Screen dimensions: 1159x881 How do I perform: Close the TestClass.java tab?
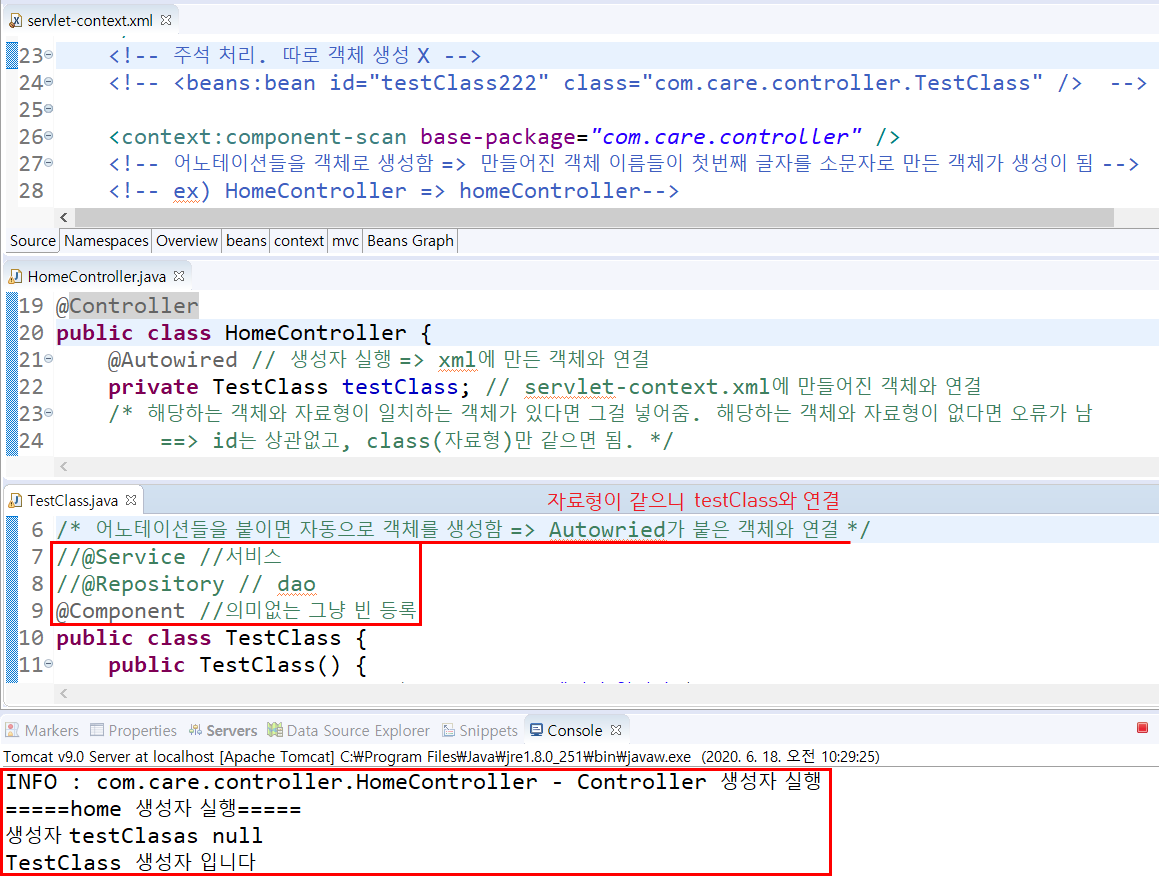(131, 500)
